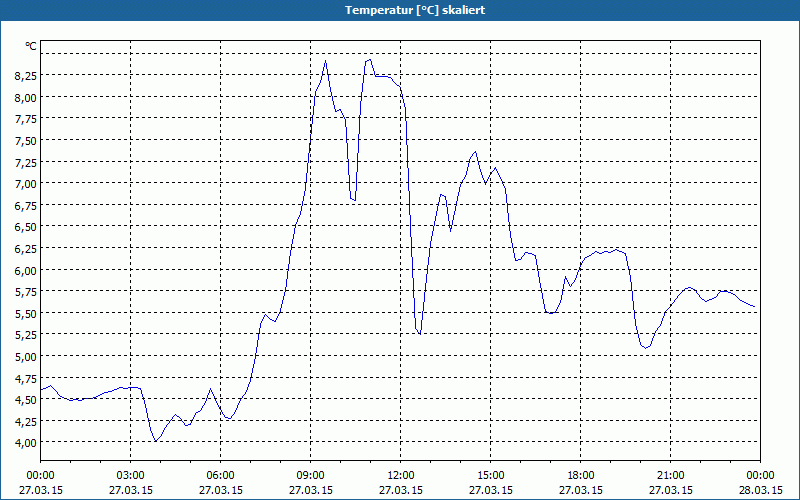Click the '28.03.15' date label
Screen dimensions: 800x500
point(760,490)
